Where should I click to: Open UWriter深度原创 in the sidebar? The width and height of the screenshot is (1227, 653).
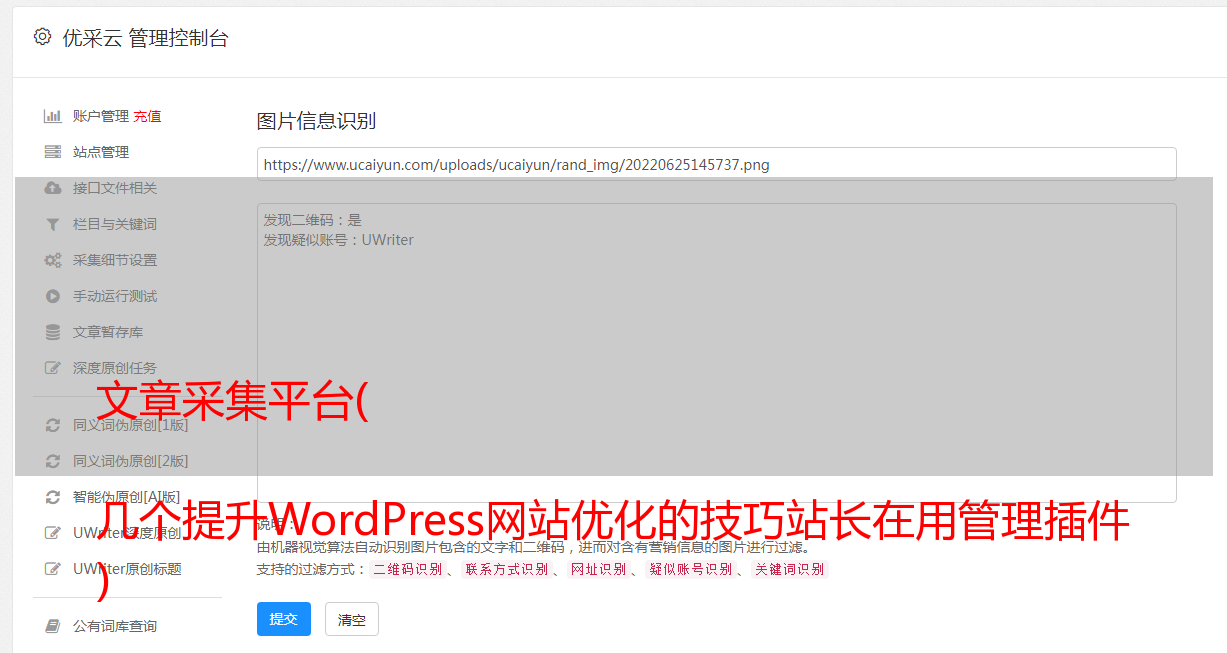127,533
